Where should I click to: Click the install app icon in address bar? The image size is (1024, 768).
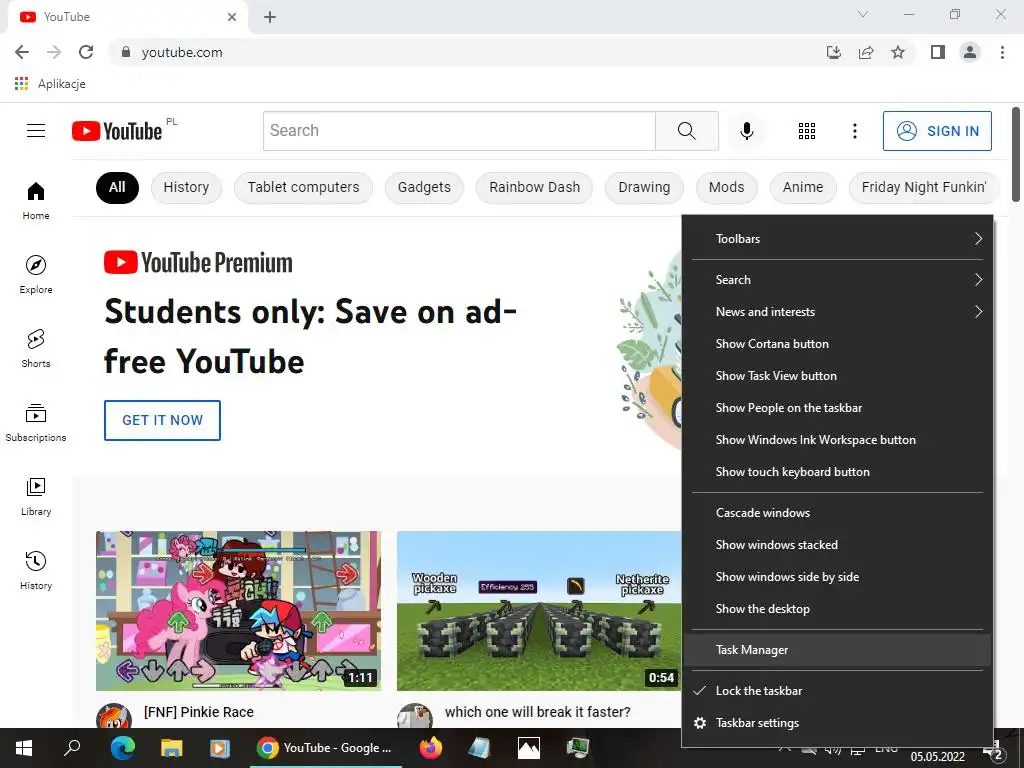pos(834,52)
